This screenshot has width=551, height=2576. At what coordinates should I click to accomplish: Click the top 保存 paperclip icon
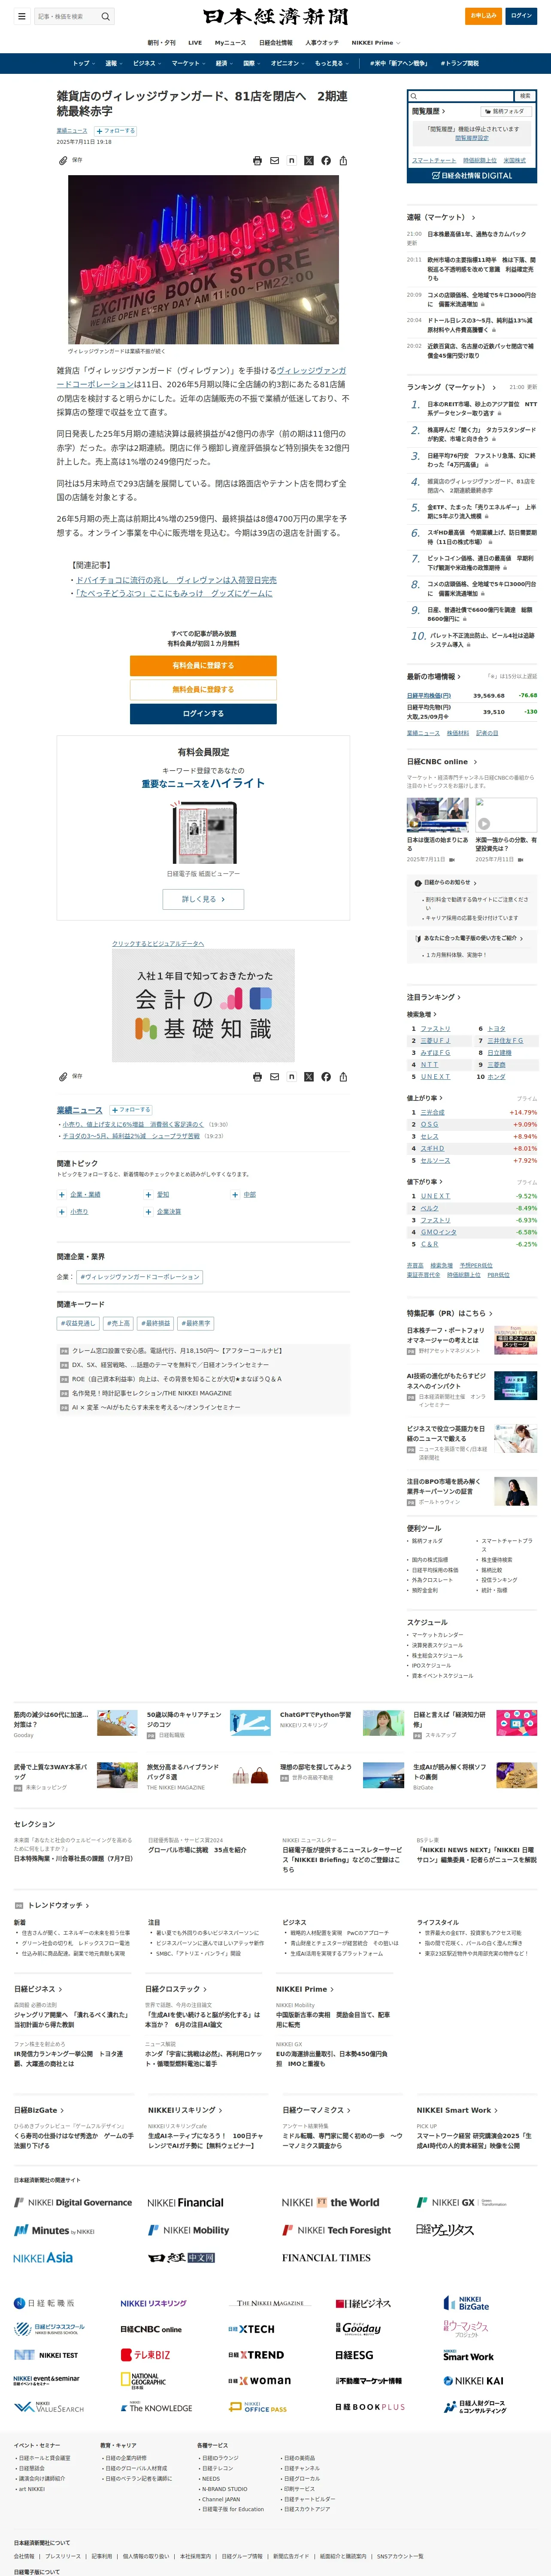click(x=63, y=160)
